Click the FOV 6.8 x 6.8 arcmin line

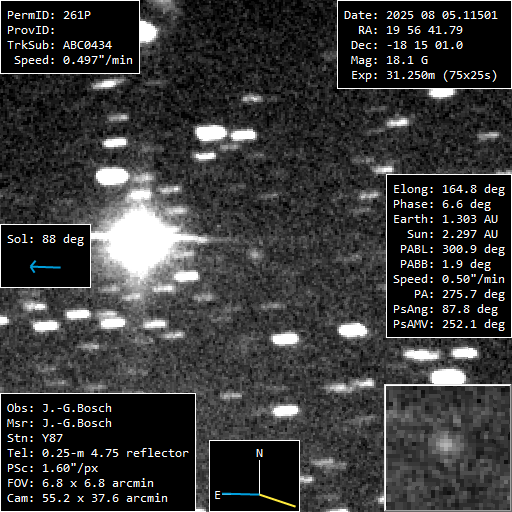(80, 483)
